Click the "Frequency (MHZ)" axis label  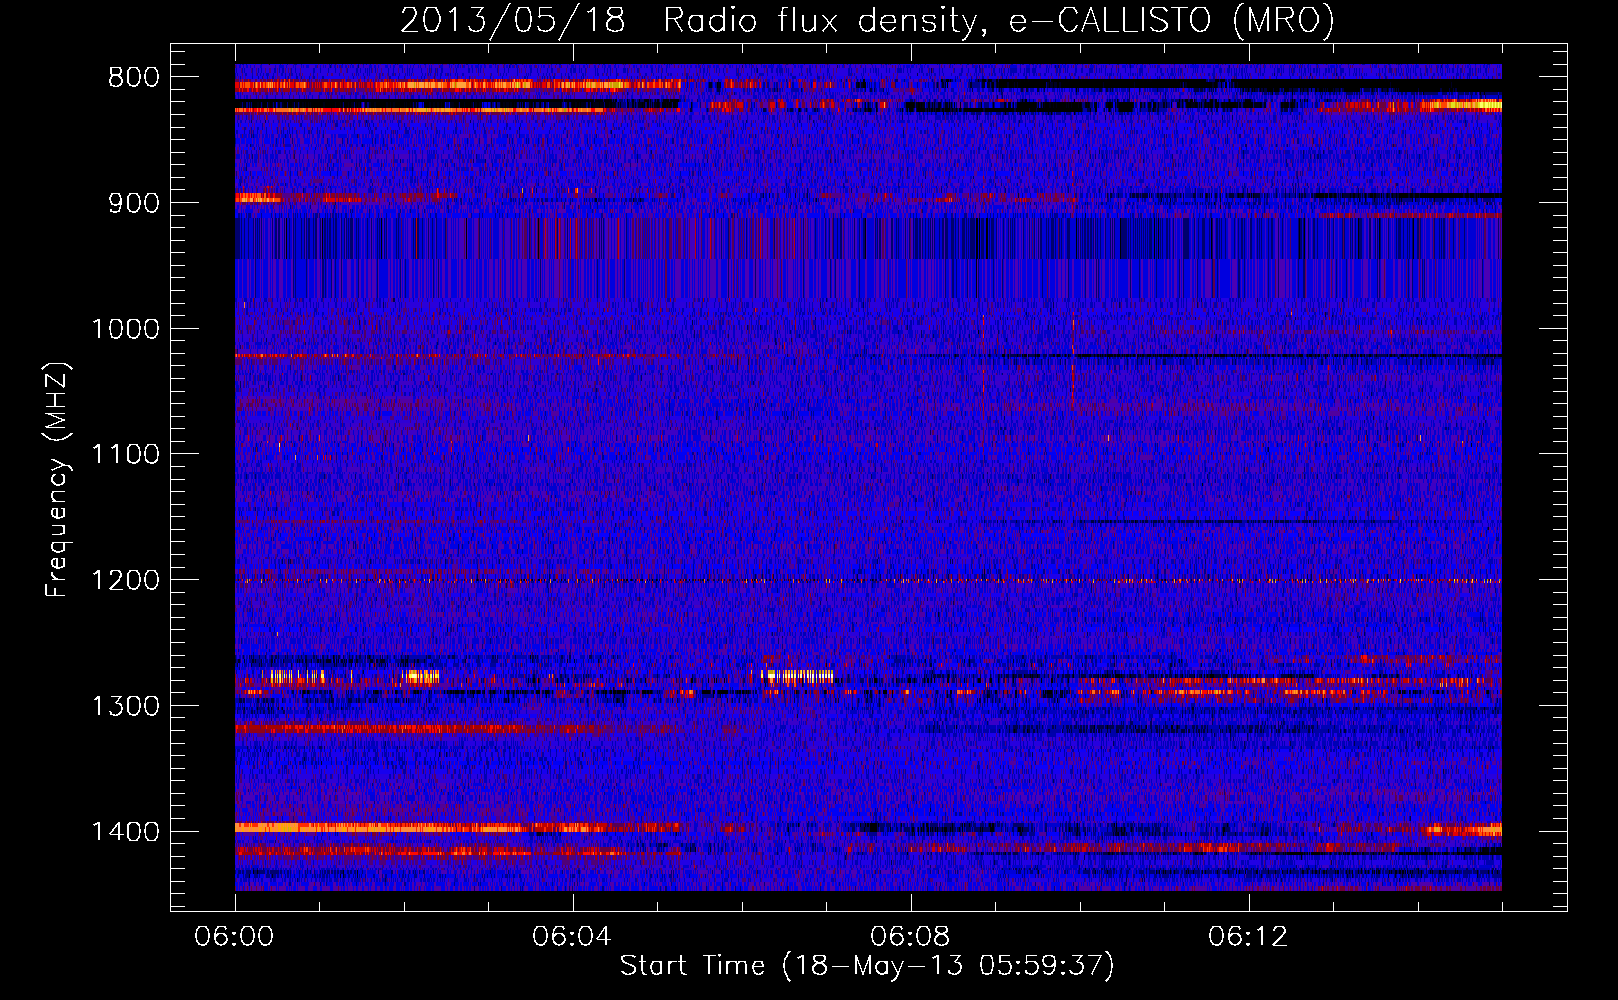58,479
